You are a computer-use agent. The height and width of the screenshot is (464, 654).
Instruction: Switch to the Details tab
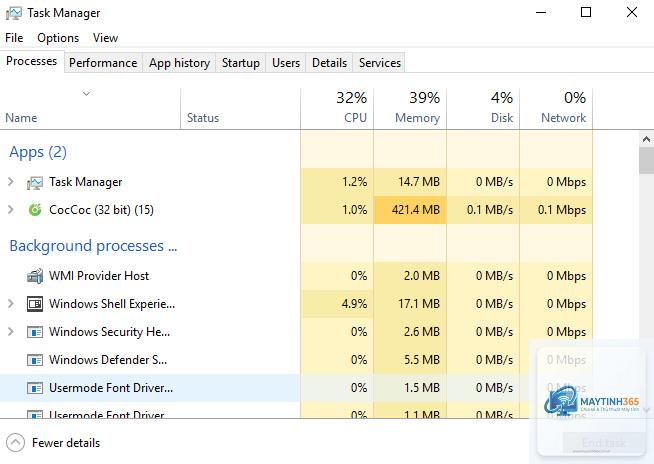330,63
